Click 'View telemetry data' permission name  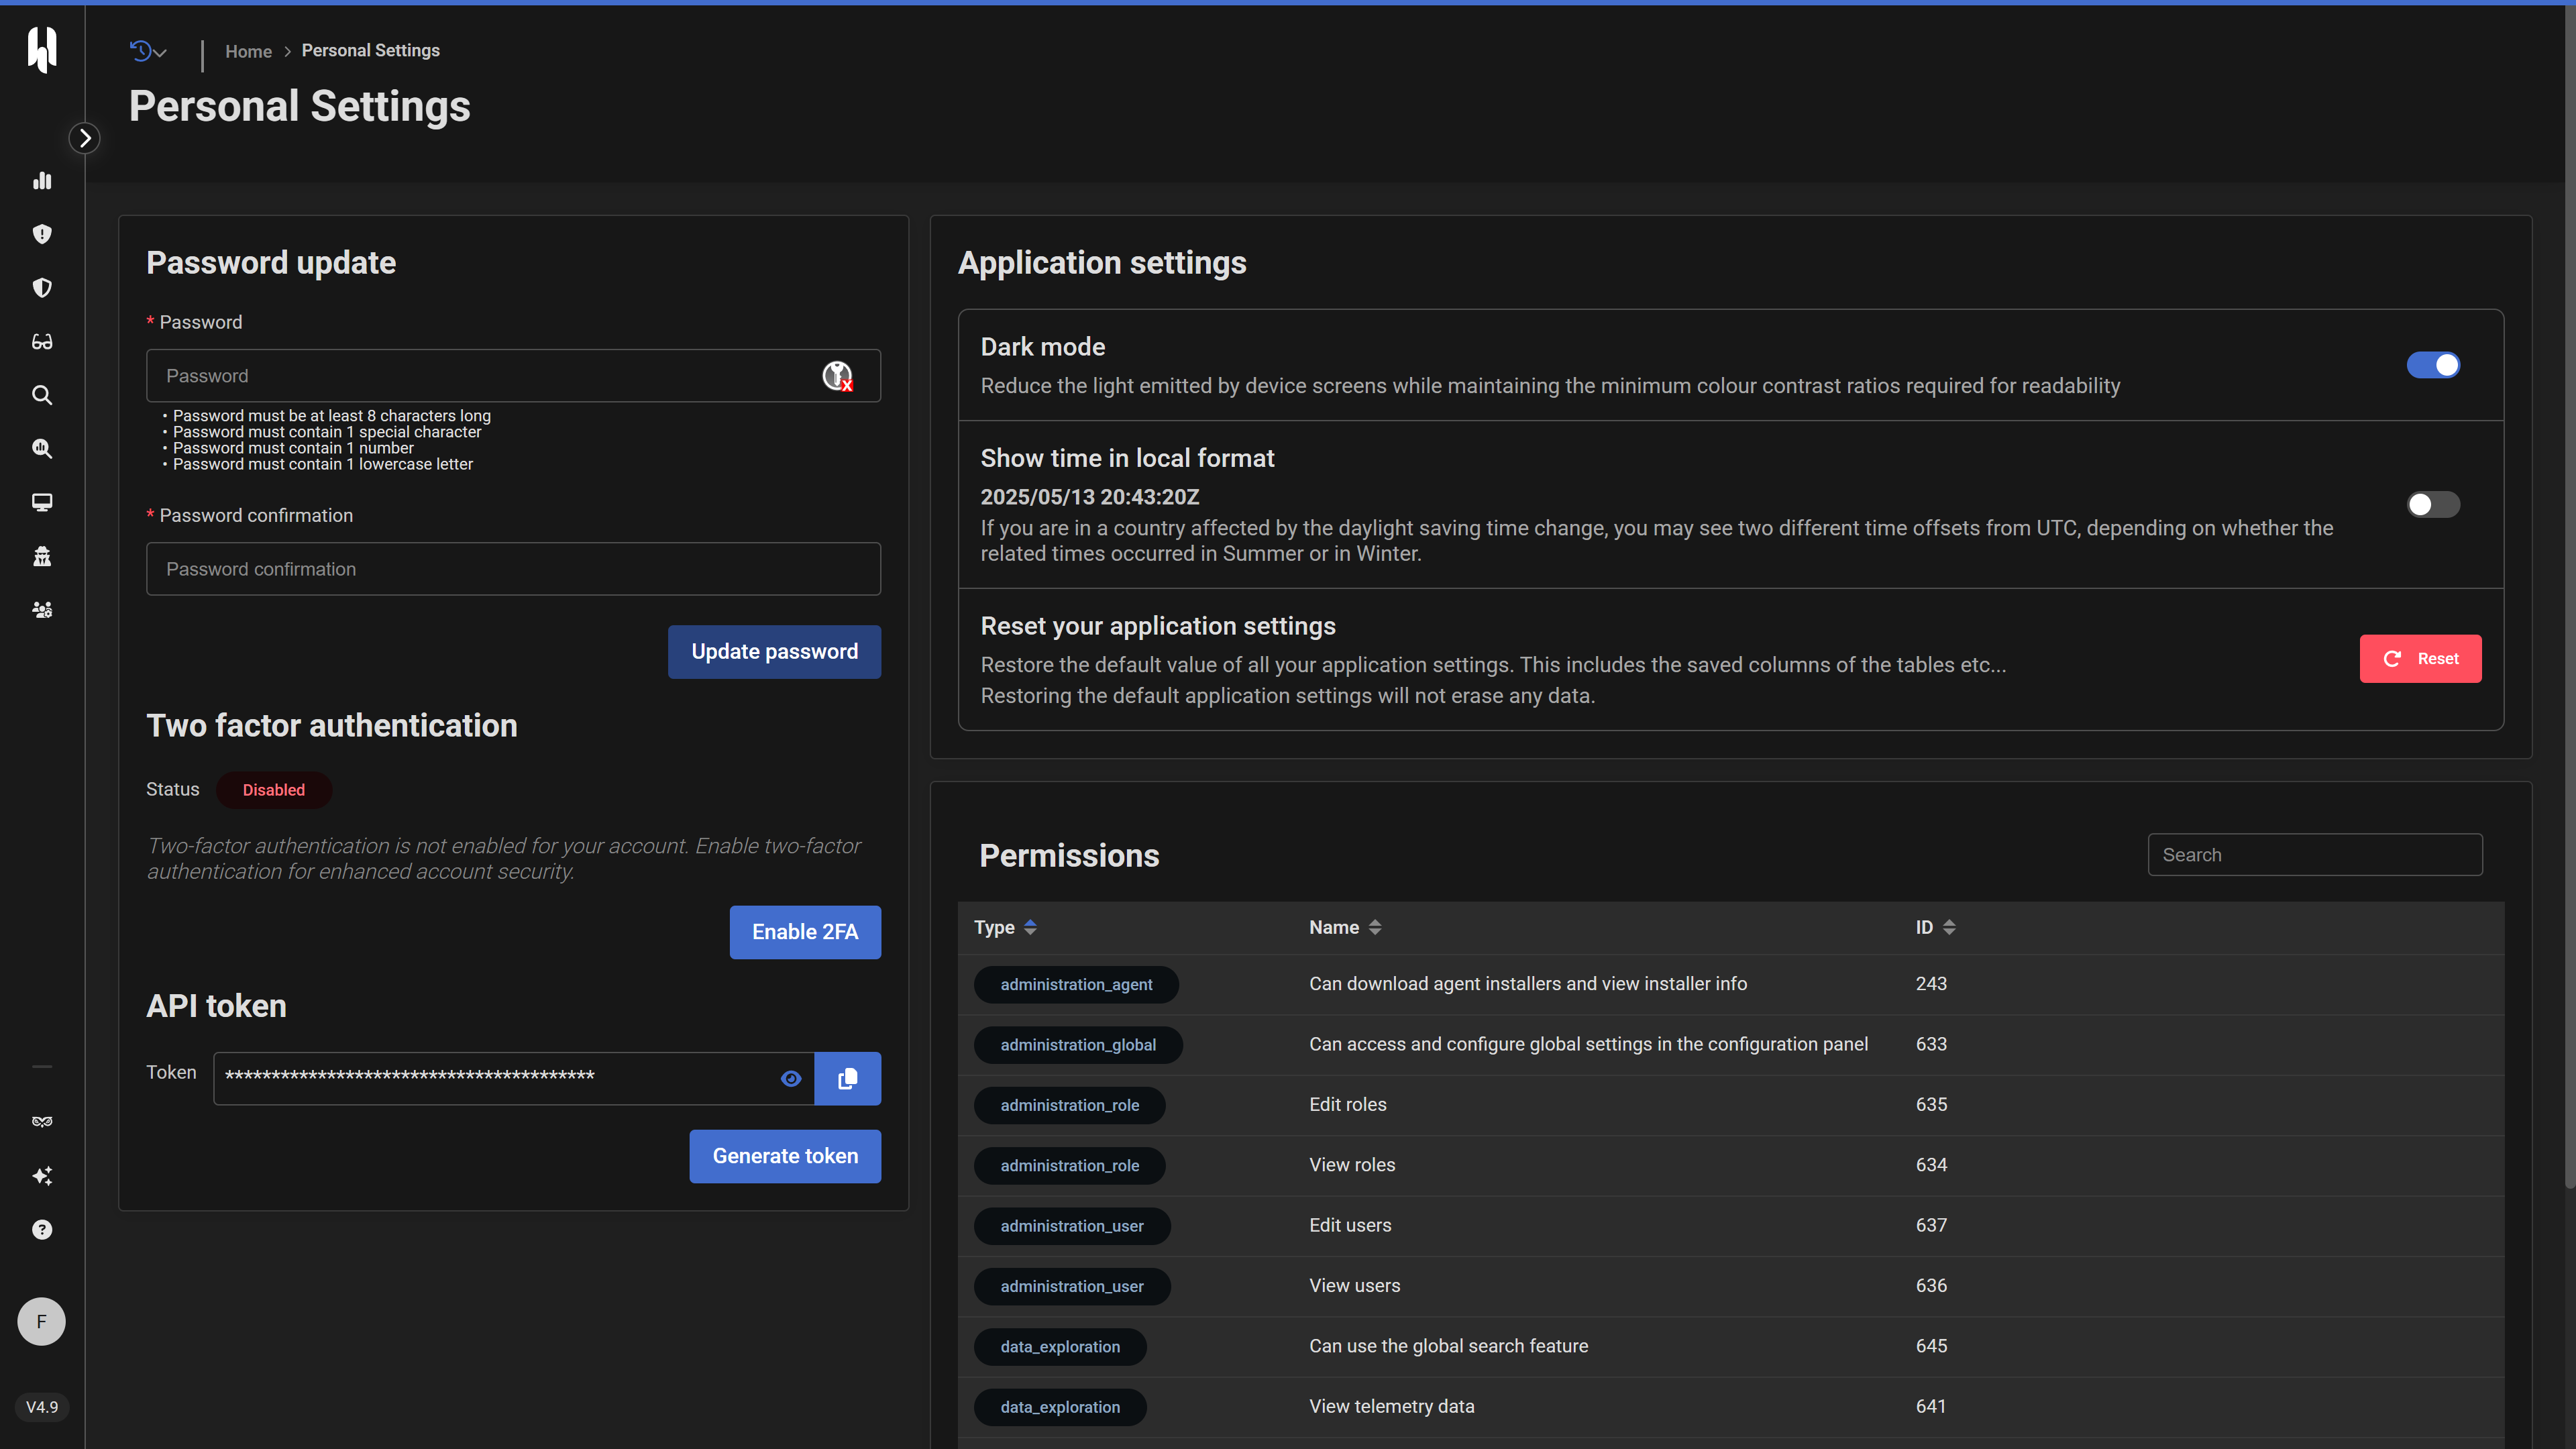(x=1391, y=1406)
